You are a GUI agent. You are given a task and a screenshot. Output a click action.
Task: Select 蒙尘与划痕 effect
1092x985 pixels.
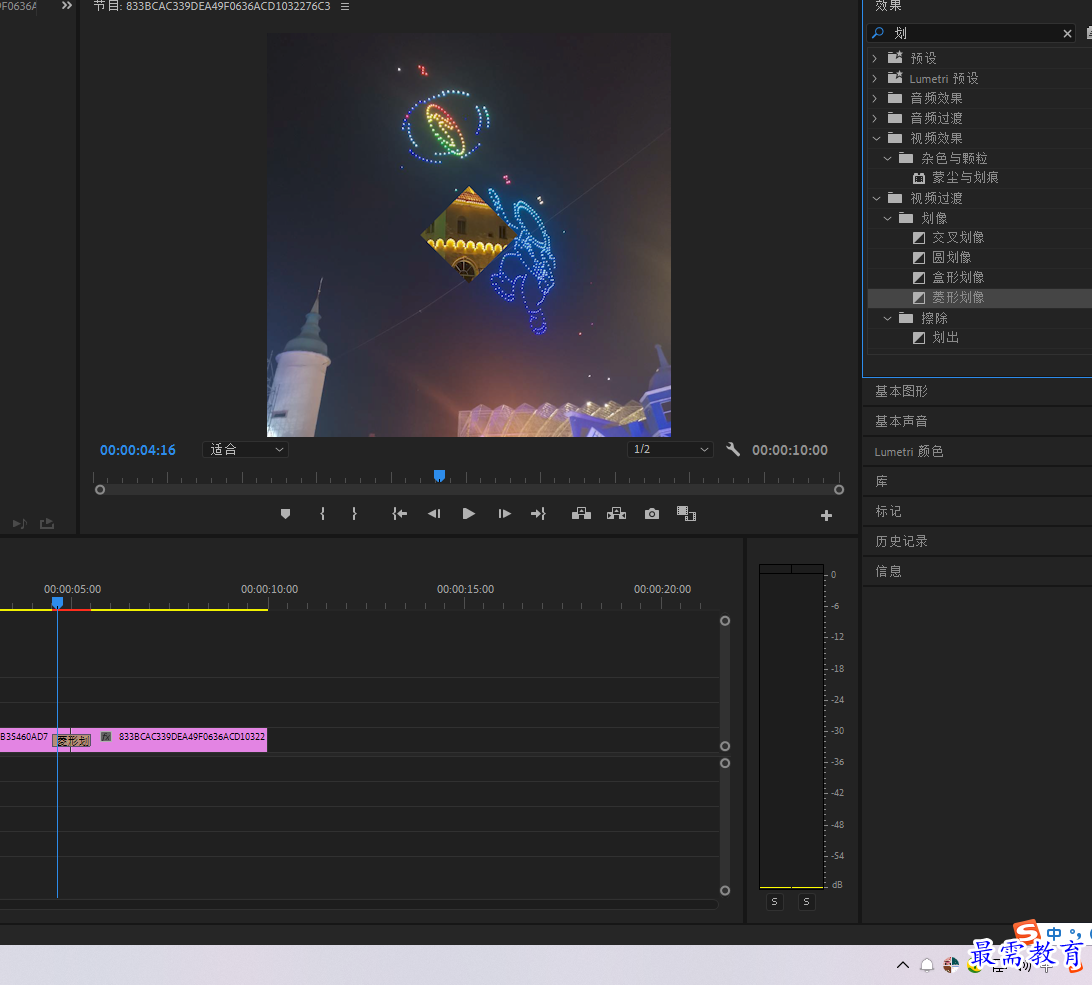pyautogui.click(x=965, y=178)
